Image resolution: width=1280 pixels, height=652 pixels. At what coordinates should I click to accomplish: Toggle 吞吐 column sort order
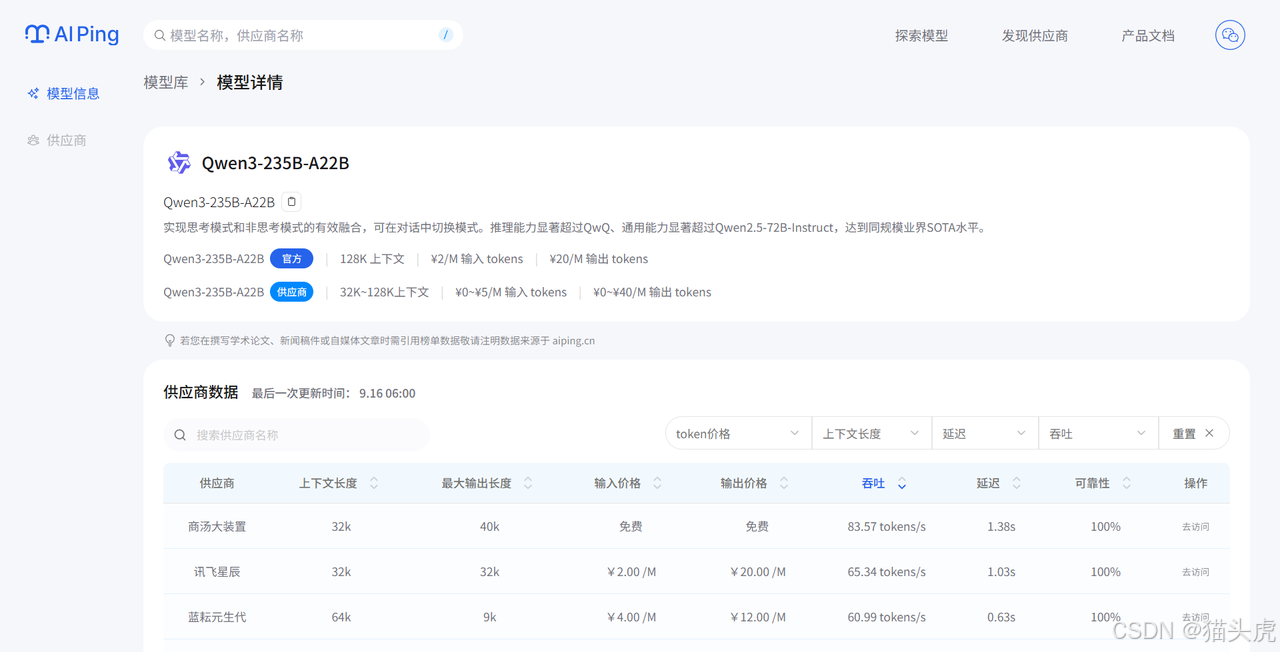point(901,483)
